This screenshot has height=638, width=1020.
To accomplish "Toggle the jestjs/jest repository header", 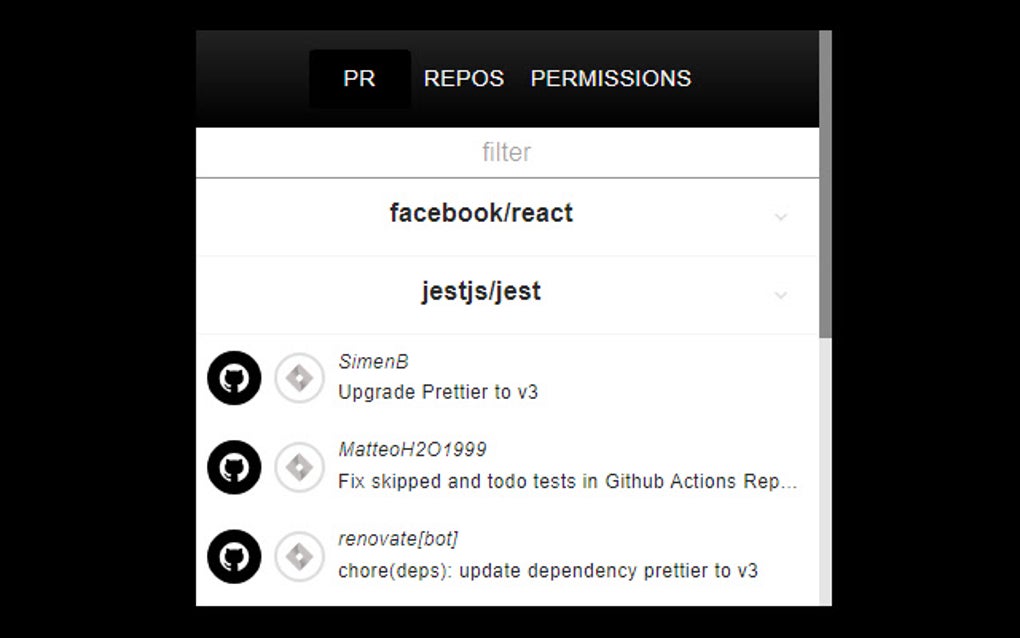I will click(x=481, y=292).
